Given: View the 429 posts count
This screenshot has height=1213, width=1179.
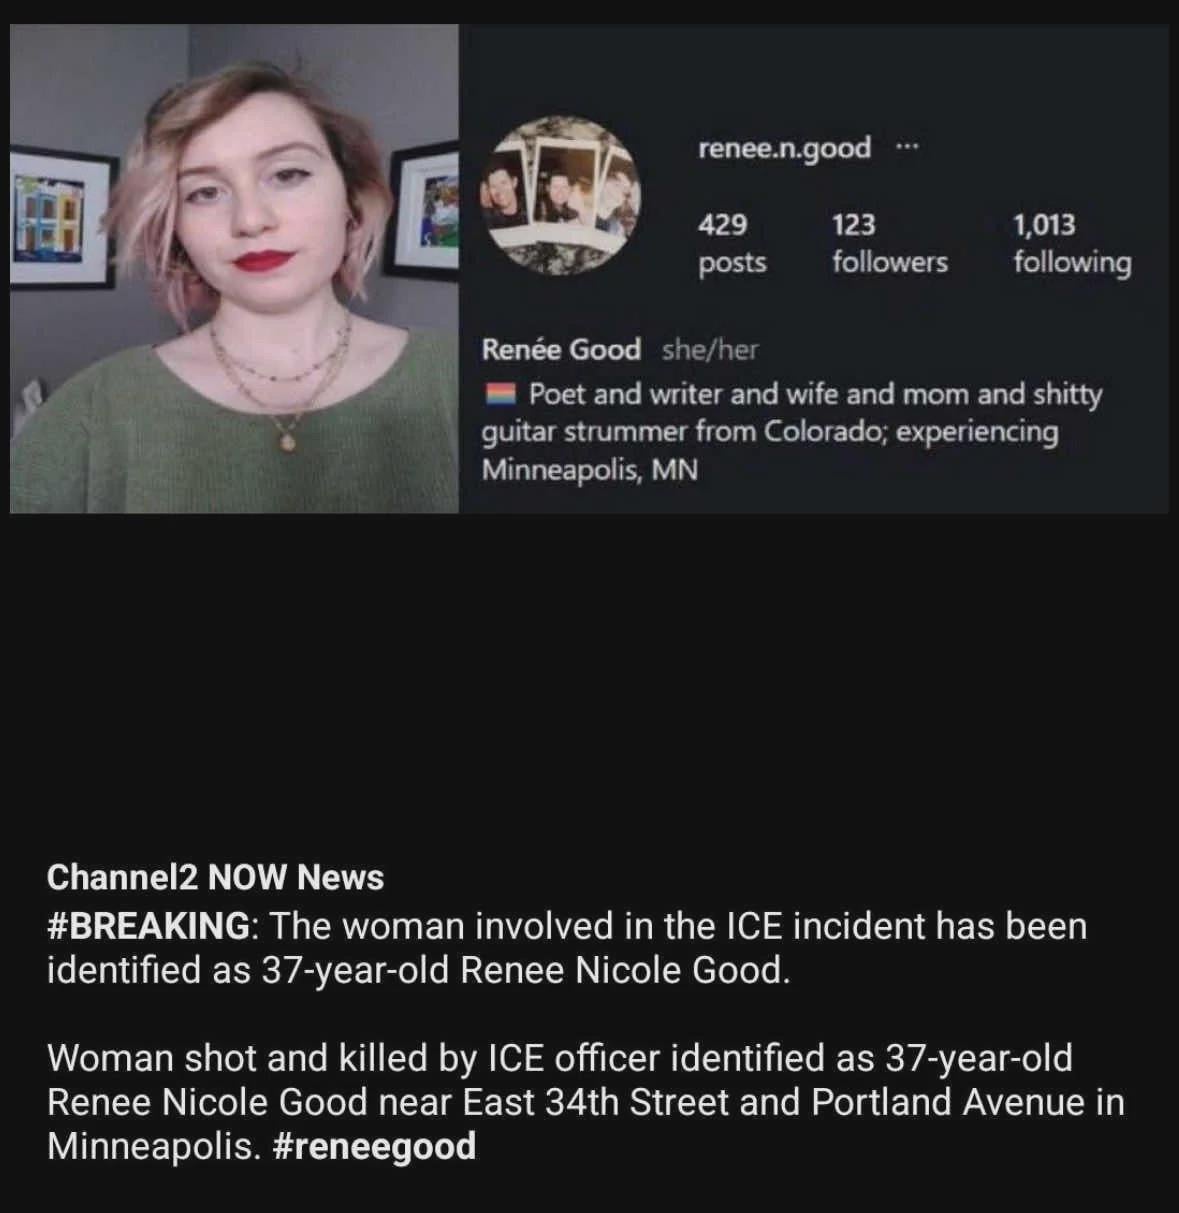Looking at the screenshot, I should [x=732, y=243].
